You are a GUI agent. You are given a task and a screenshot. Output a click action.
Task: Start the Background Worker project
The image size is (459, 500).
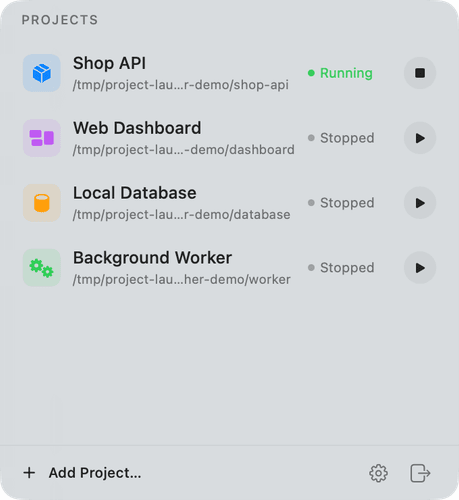click(420, 268)
